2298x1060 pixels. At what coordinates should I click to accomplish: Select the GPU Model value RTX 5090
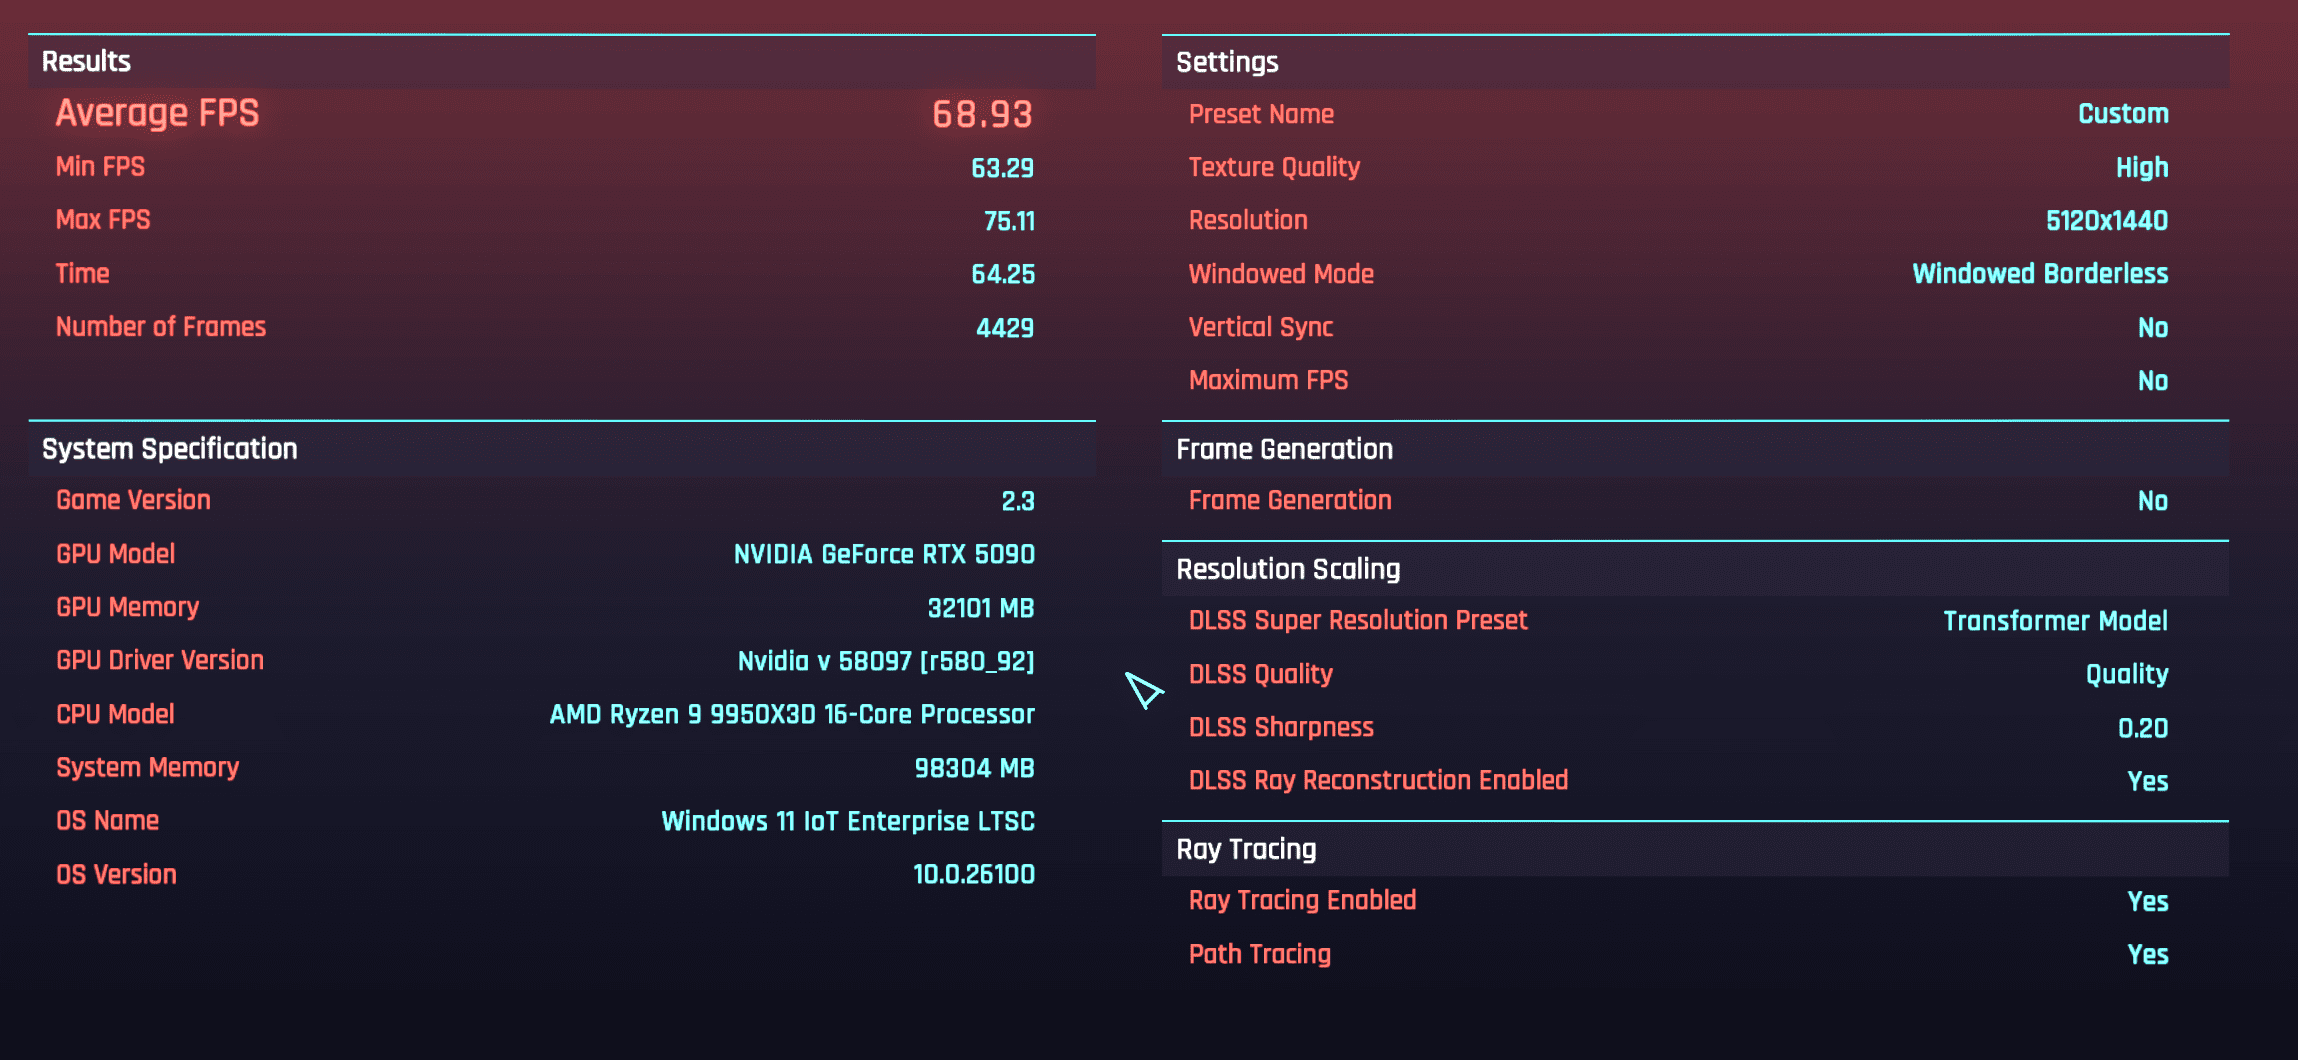click(x=884, y=554)
